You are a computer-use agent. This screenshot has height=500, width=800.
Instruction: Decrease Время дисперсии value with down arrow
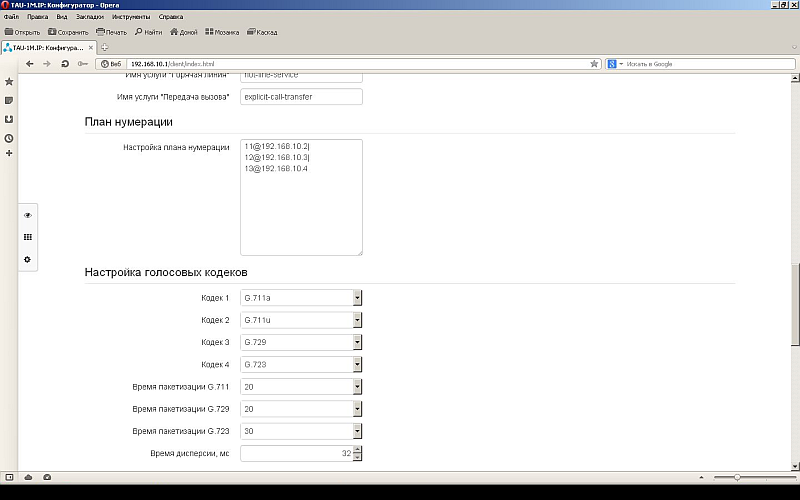point(357,457)
